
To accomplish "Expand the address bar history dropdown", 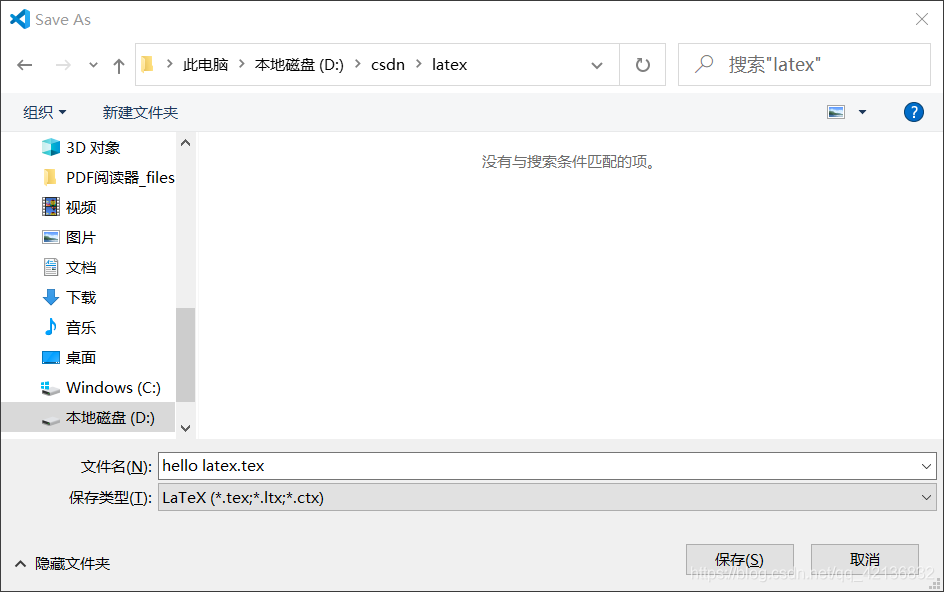I will coord(597,65).
